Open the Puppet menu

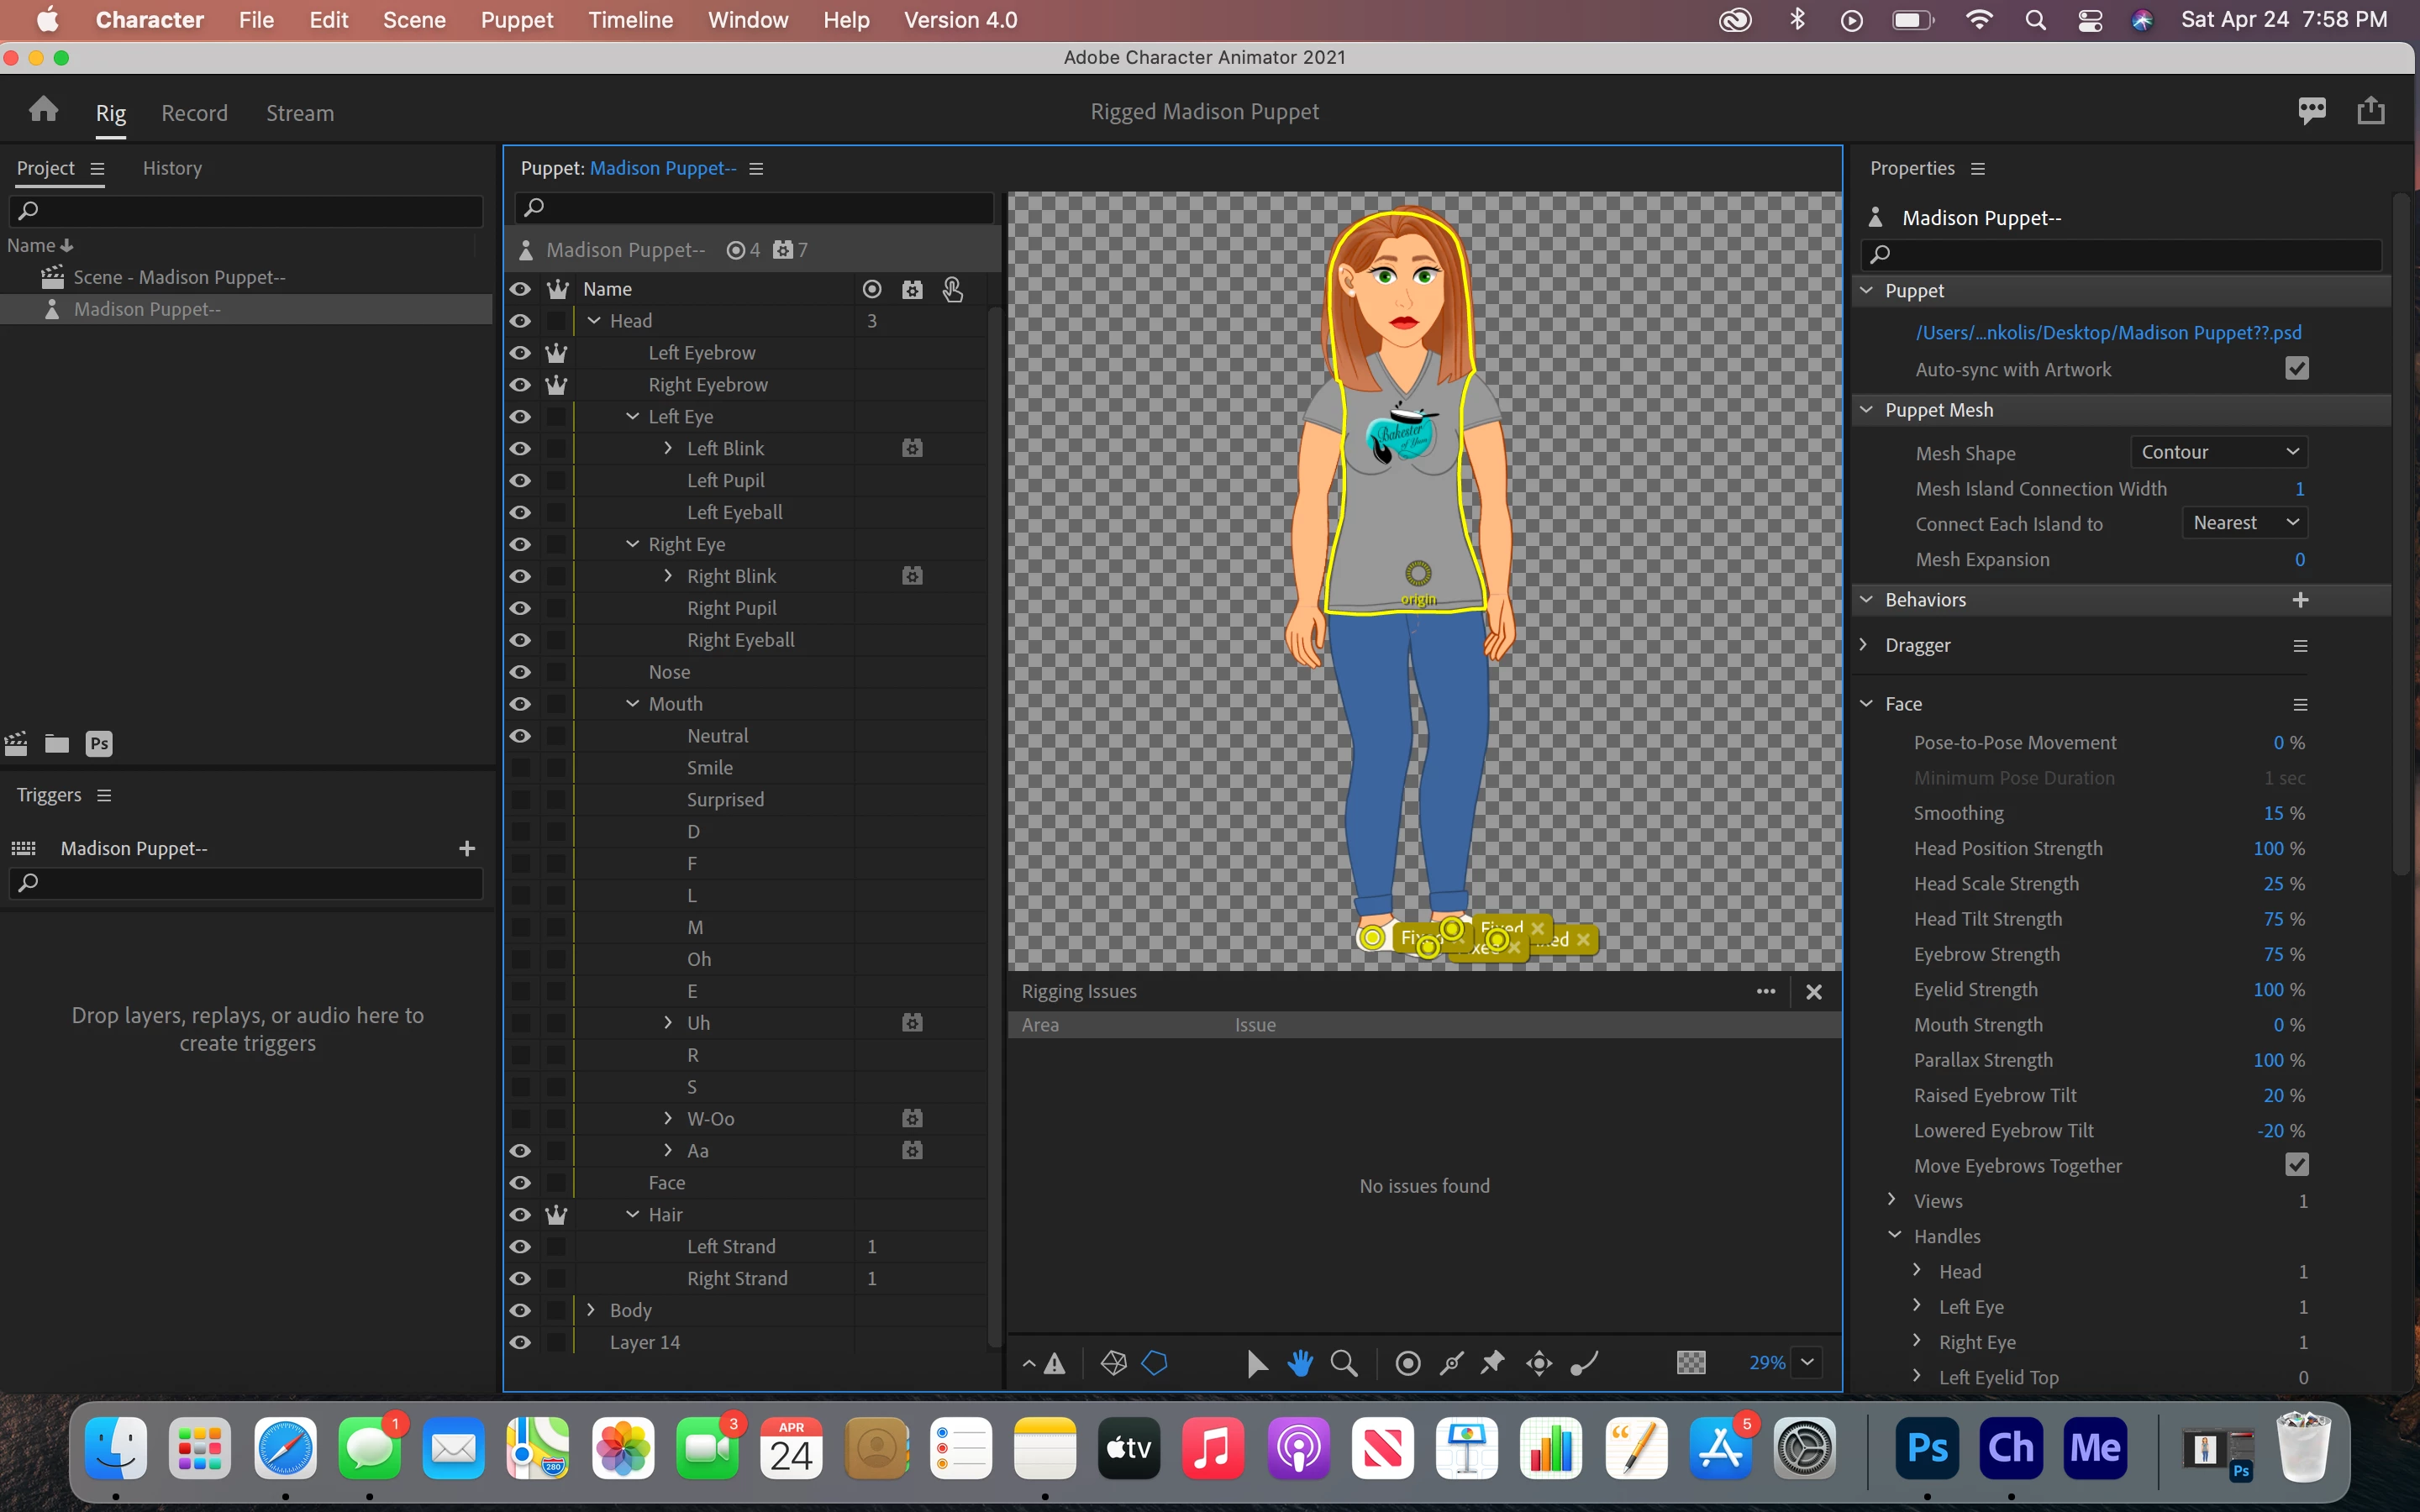(x=516, y=20)
